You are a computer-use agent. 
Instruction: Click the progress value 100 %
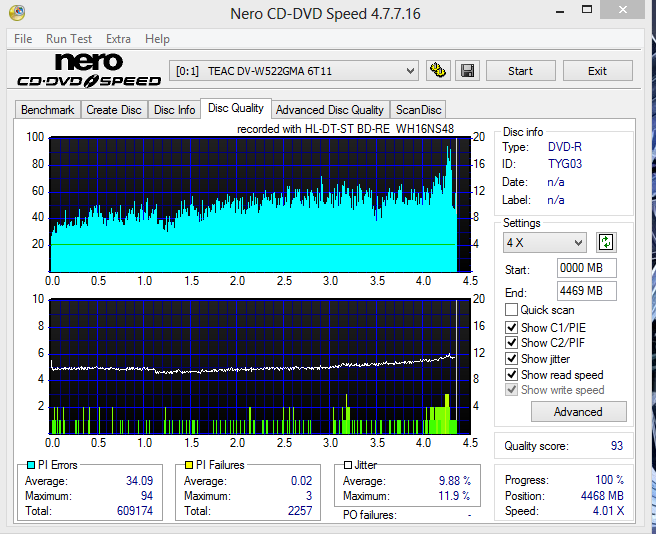click(610, 480)
